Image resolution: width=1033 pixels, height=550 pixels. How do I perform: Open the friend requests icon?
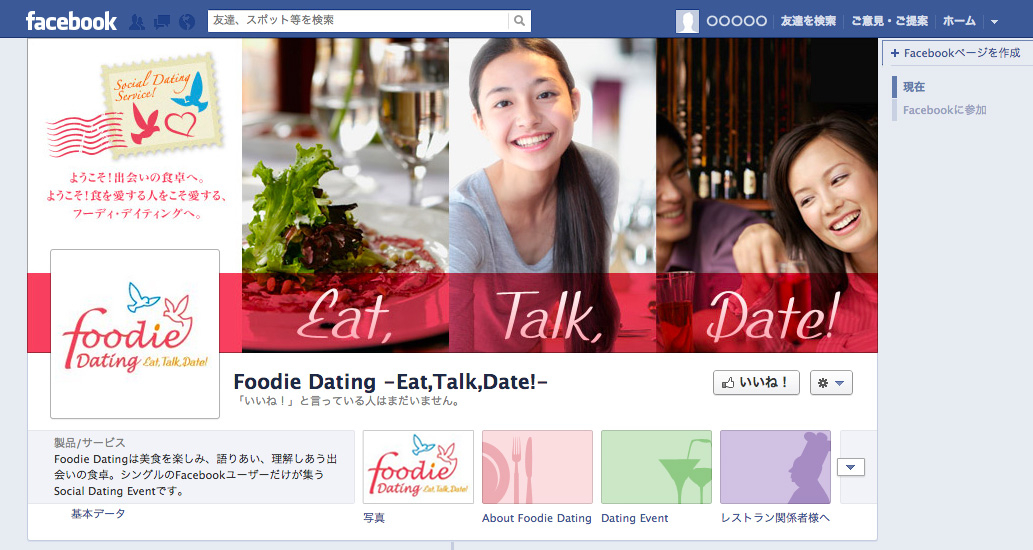tap(137, 22)
